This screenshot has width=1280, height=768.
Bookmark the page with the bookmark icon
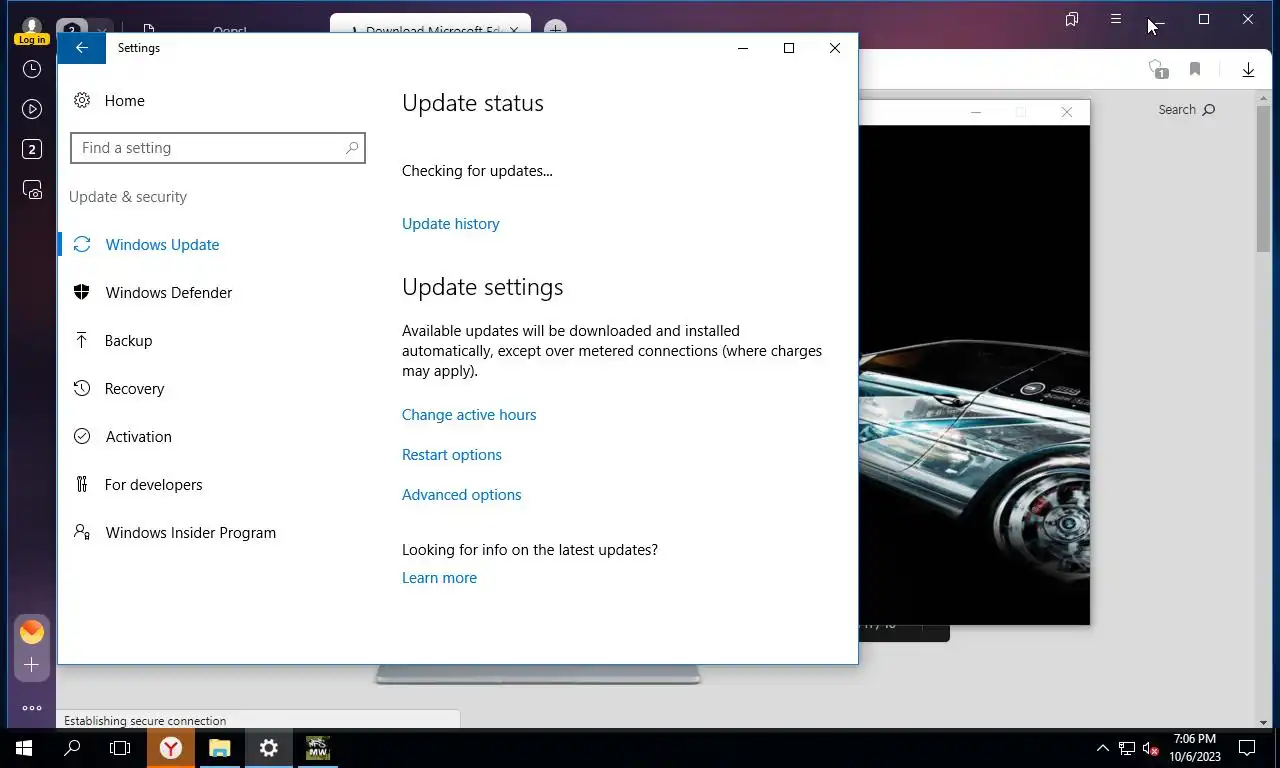coord(1195,70)
